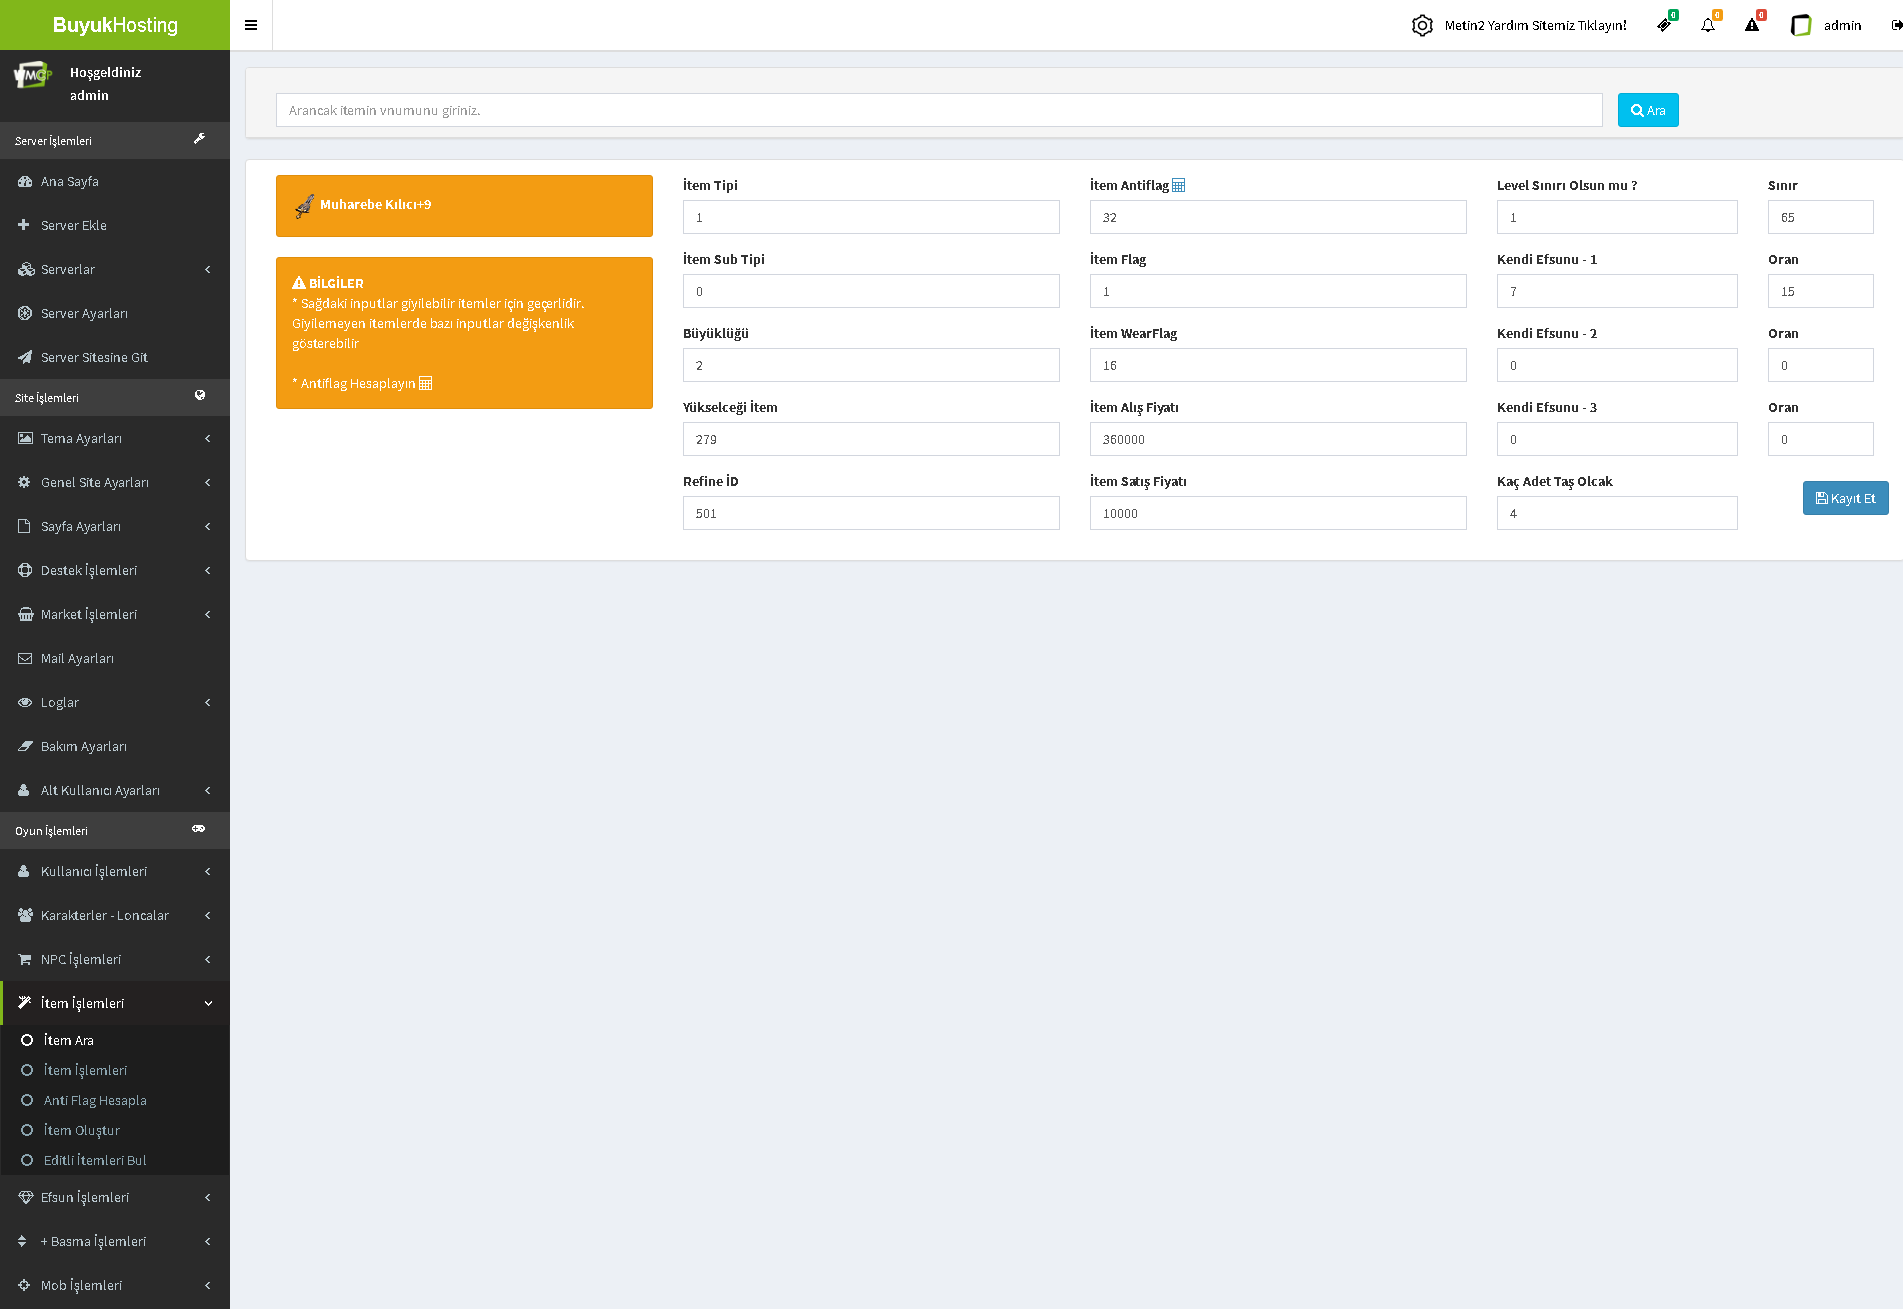Viewport: 1903px width, 1309px height.
Task: Open calculator icon next to İtem Antiflag
Action: [x=1179, y=185]
